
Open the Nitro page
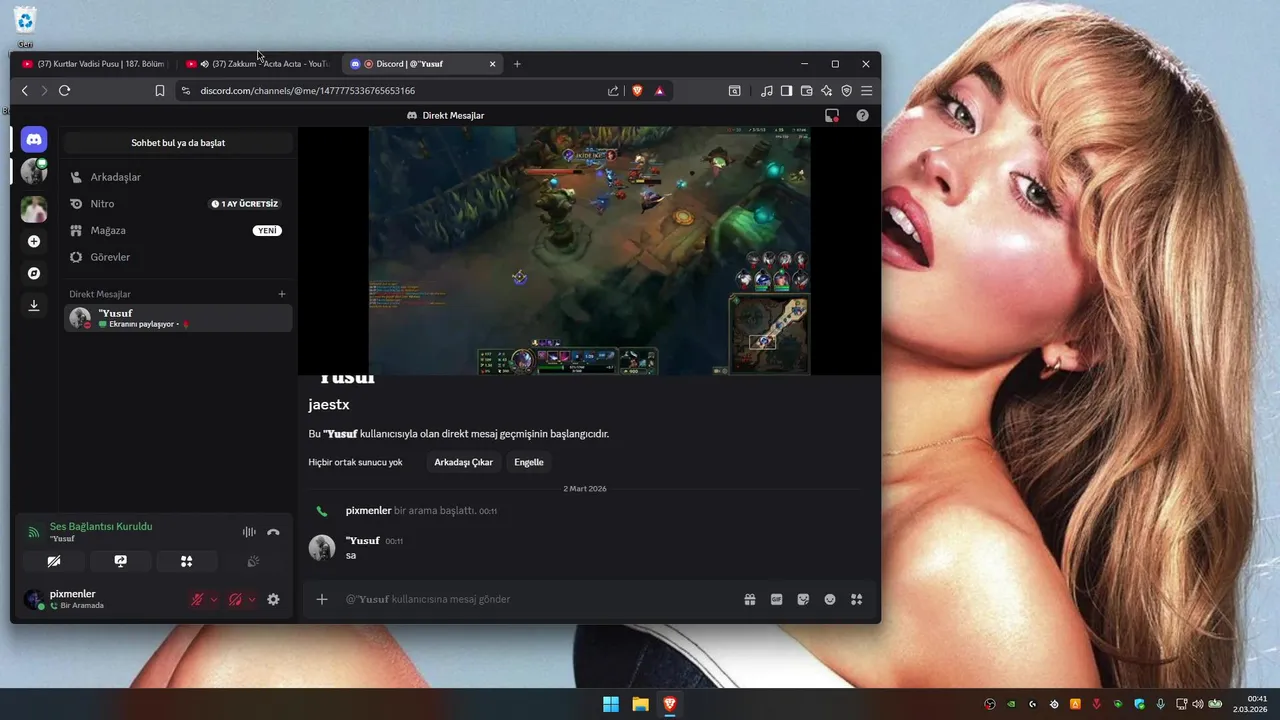pos(178,204)
